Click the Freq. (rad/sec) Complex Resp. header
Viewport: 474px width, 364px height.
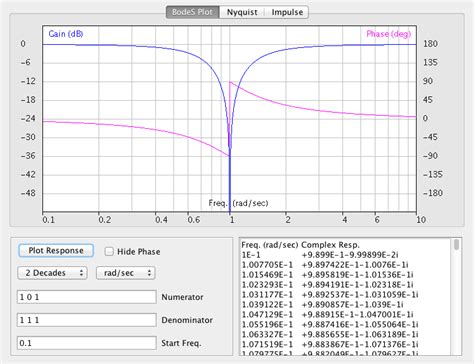tap(300, 245)
